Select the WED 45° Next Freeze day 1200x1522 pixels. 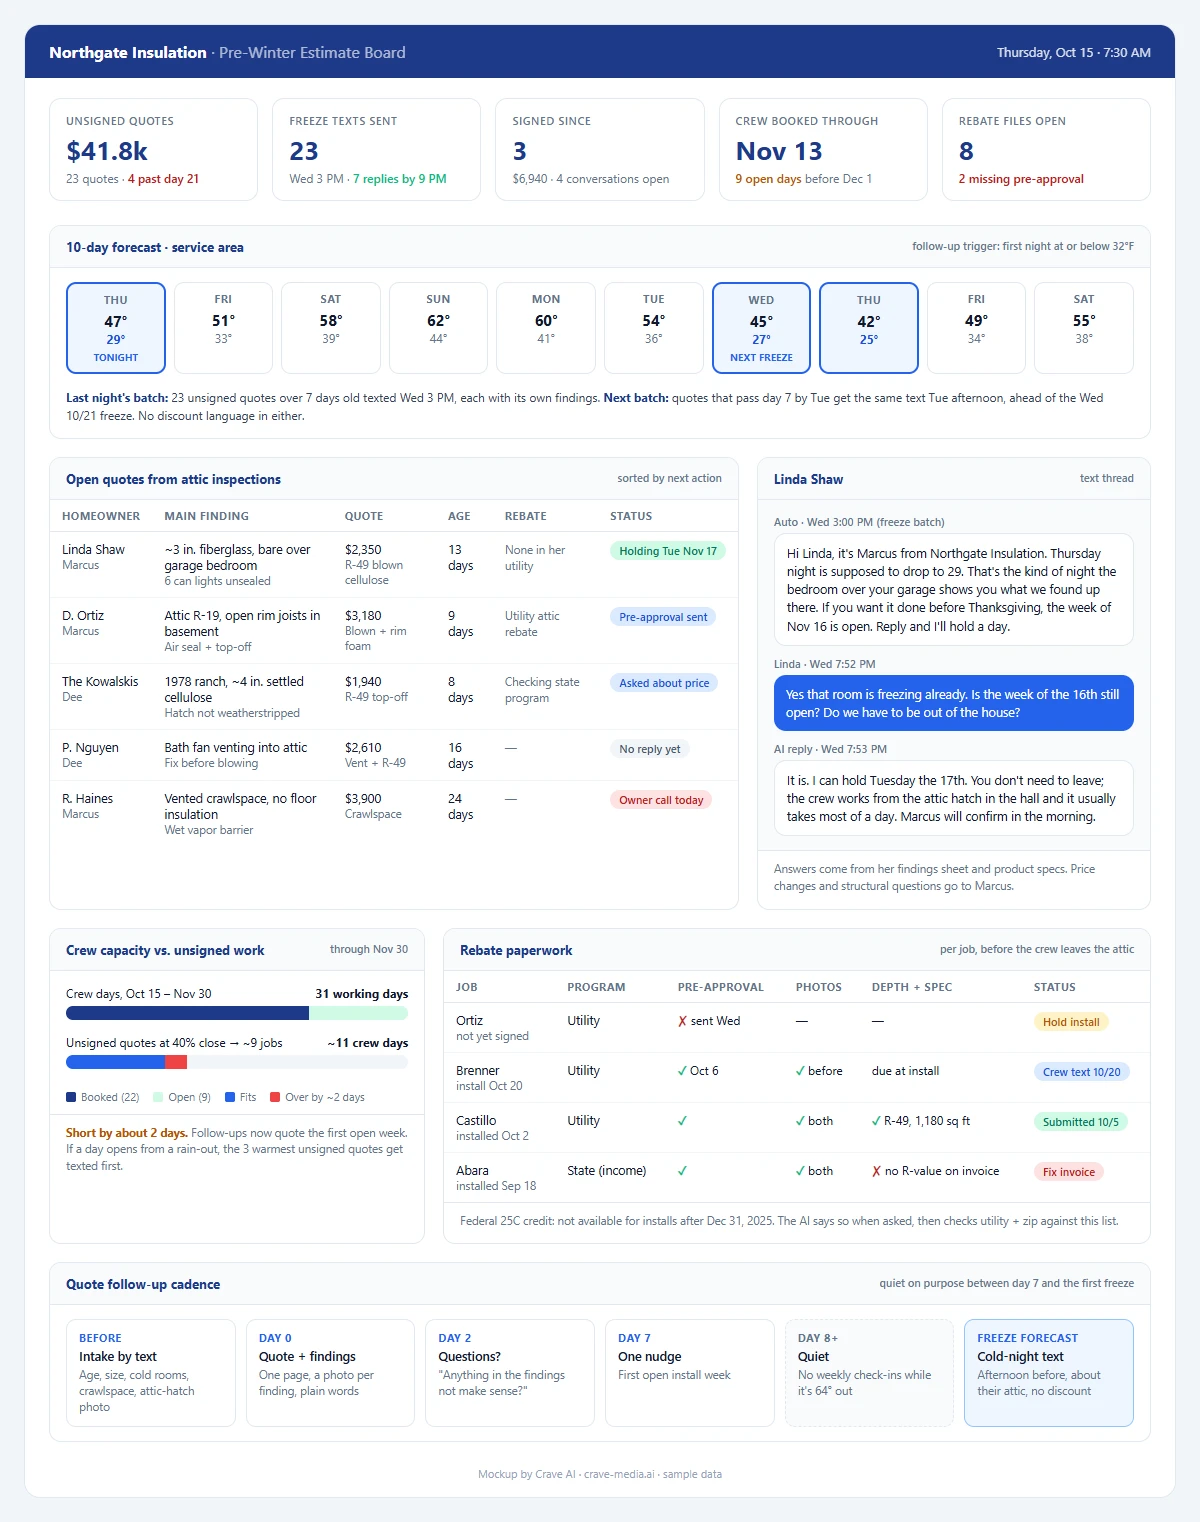tap(761, 328)
